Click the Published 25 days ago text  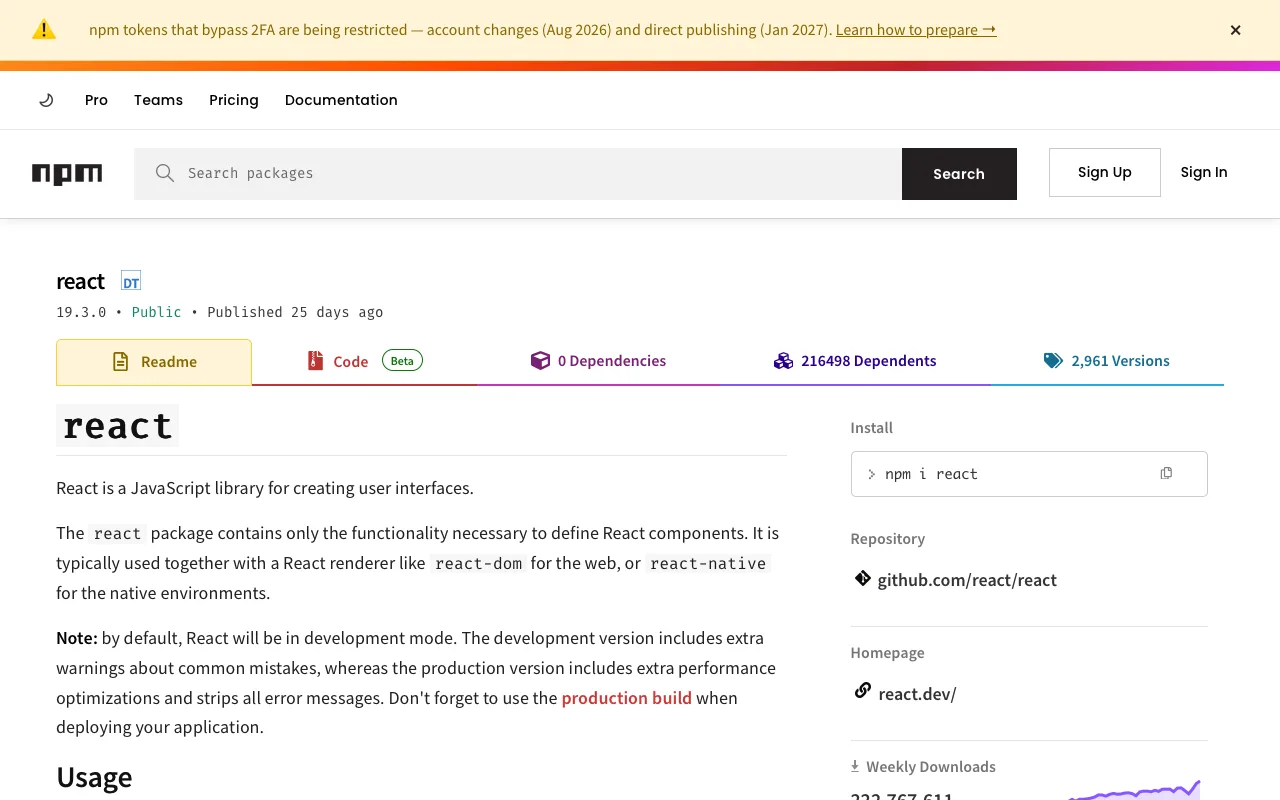(295, 312)
